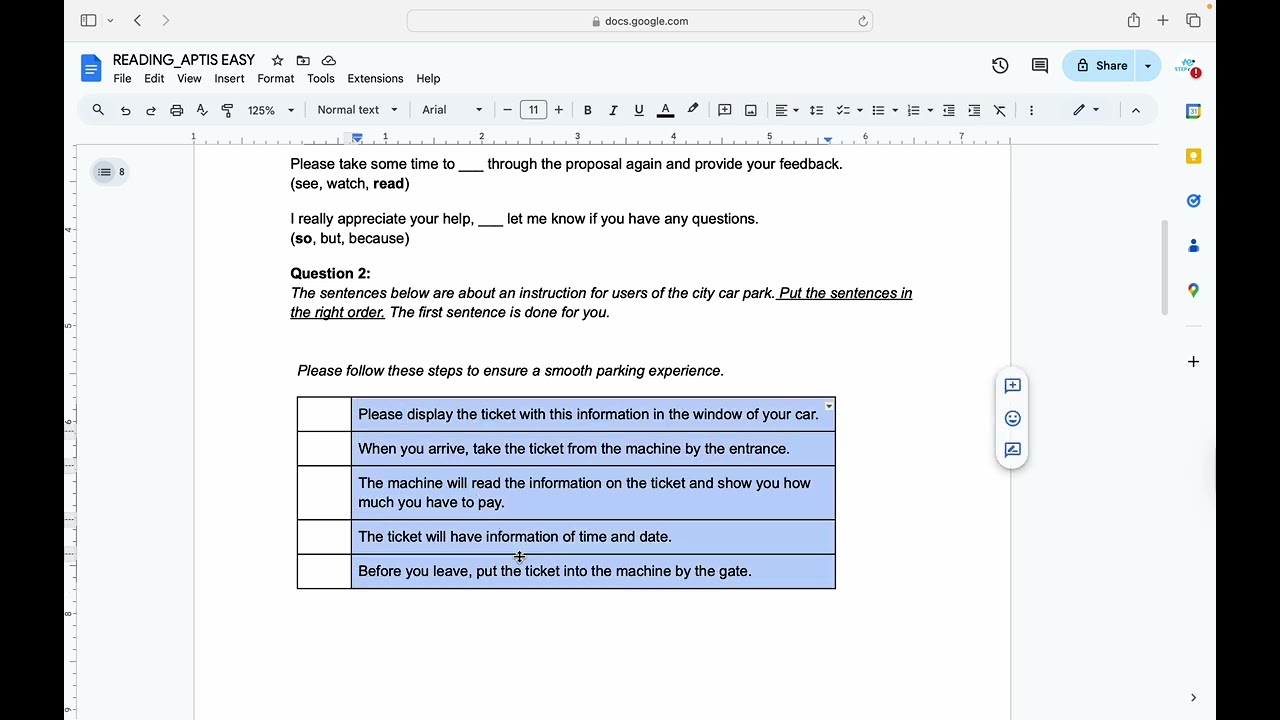Add a comment from side floating buttons
The height and width of the screenshot is (720, 1280).
pos(1013,385)
